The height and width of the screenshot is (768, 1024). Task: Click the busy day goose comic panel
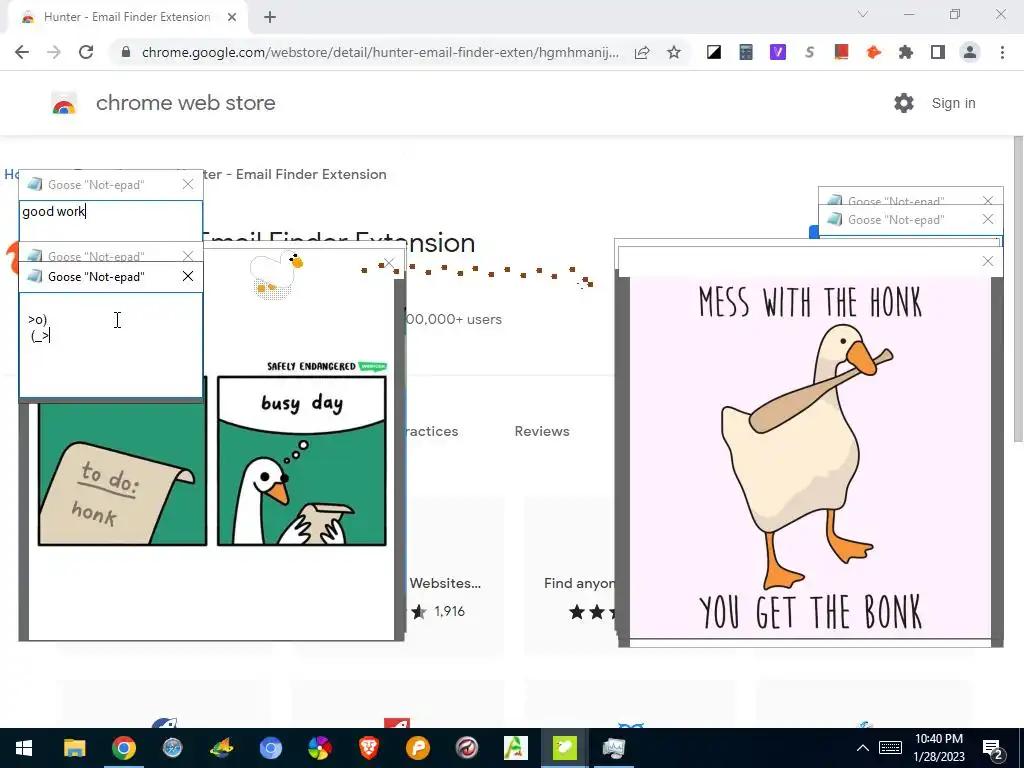click(x=302, y=460)
